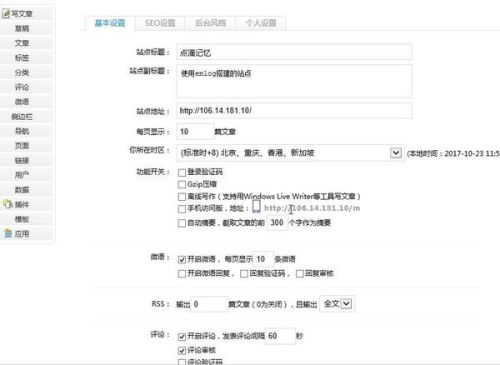500x365 pixels.
Task: Click the 站点地址 URL field
Action: click(x=294, y=111)
